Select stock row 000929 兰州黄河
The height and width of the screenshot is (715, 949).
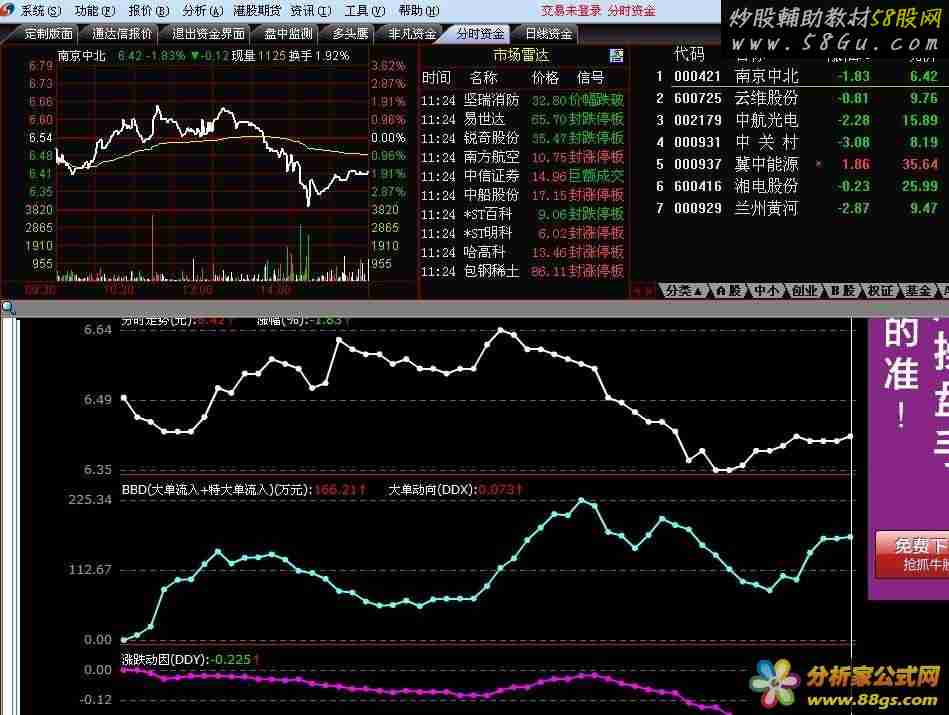tap(798, 208)
